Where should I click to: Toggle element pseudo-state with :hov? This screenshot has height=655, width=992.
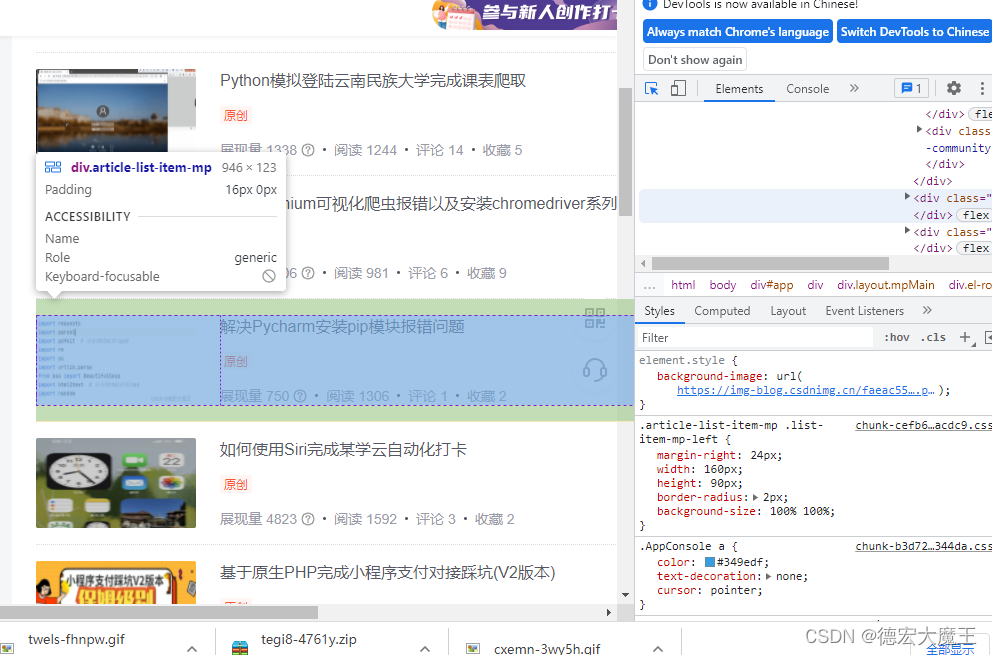(x=899, y=337)
